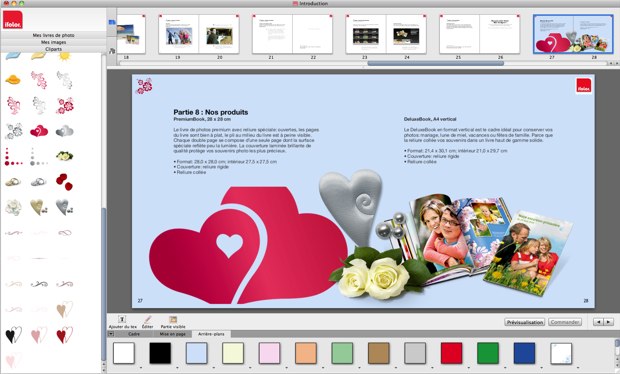620x374 pixels.
Task: Select the Éditer pencil icon
Action: click(148, 319)
